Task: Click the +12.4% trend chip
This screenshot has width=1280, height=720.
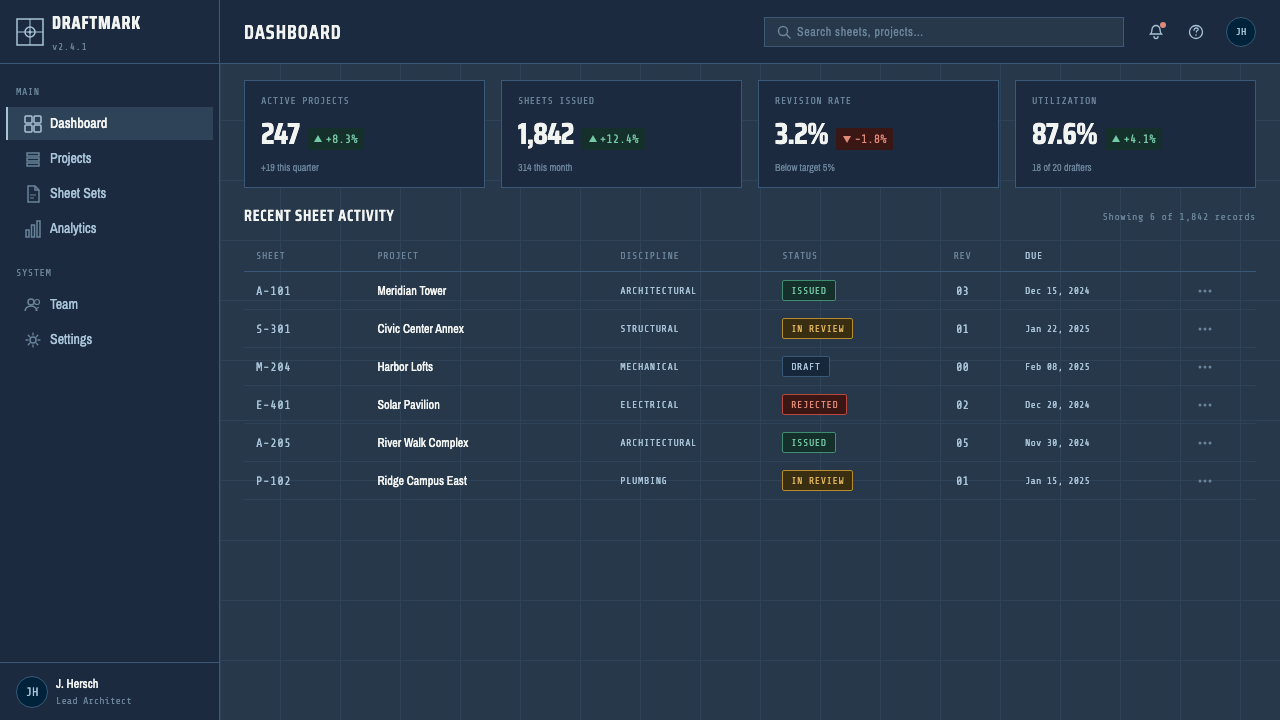Action: tap(613, 139)
